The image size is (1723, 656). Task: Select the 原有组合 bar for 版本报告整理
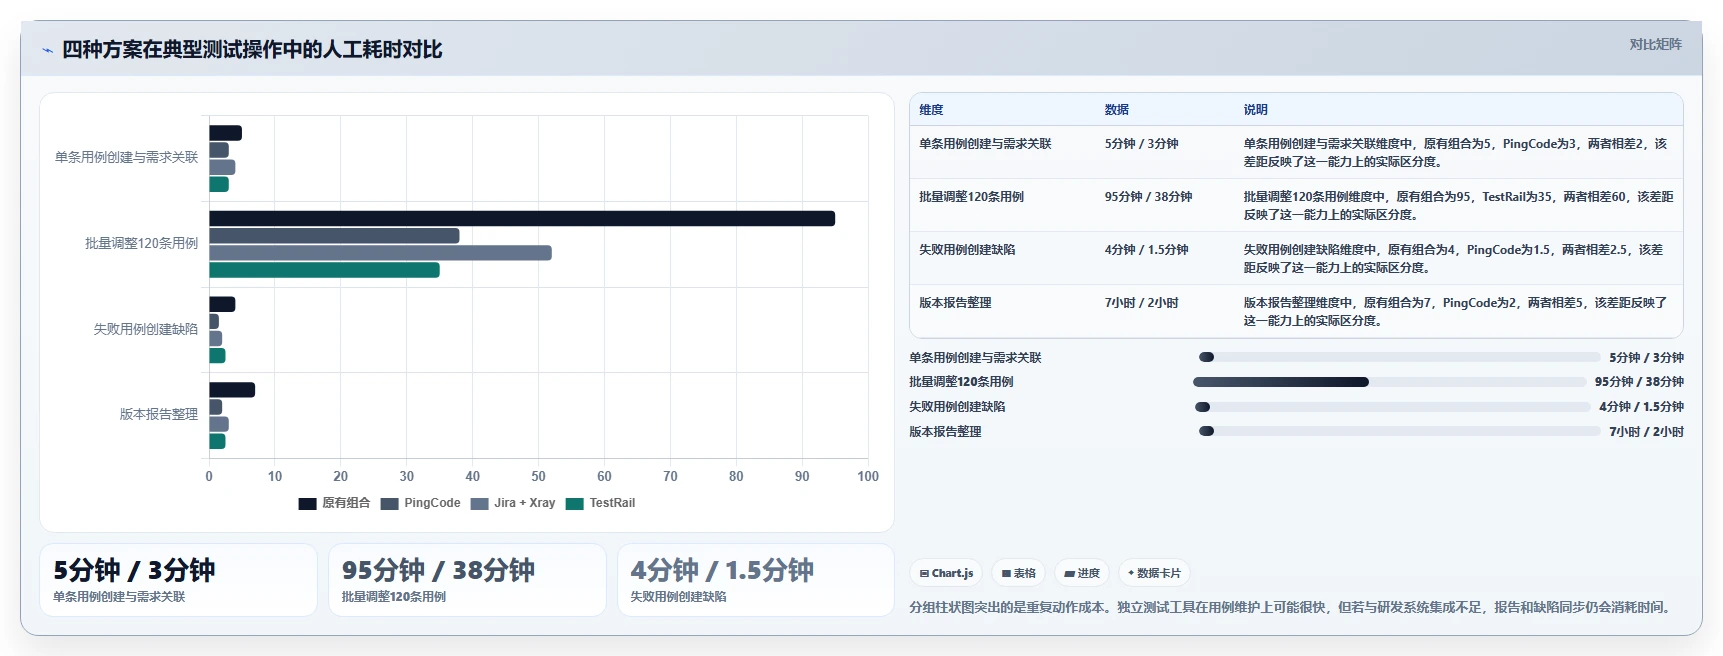(x=232, y=390)
